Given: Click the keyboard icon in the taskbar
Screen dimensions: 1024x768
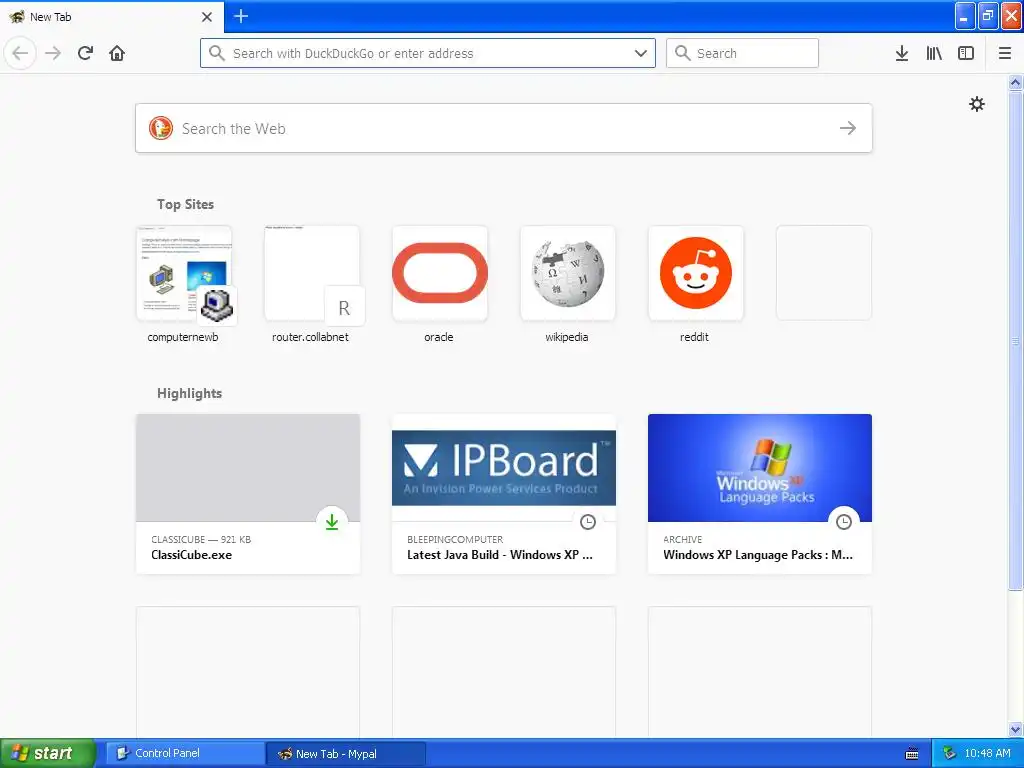Looking at the screenshot, I should pos(912,754).
